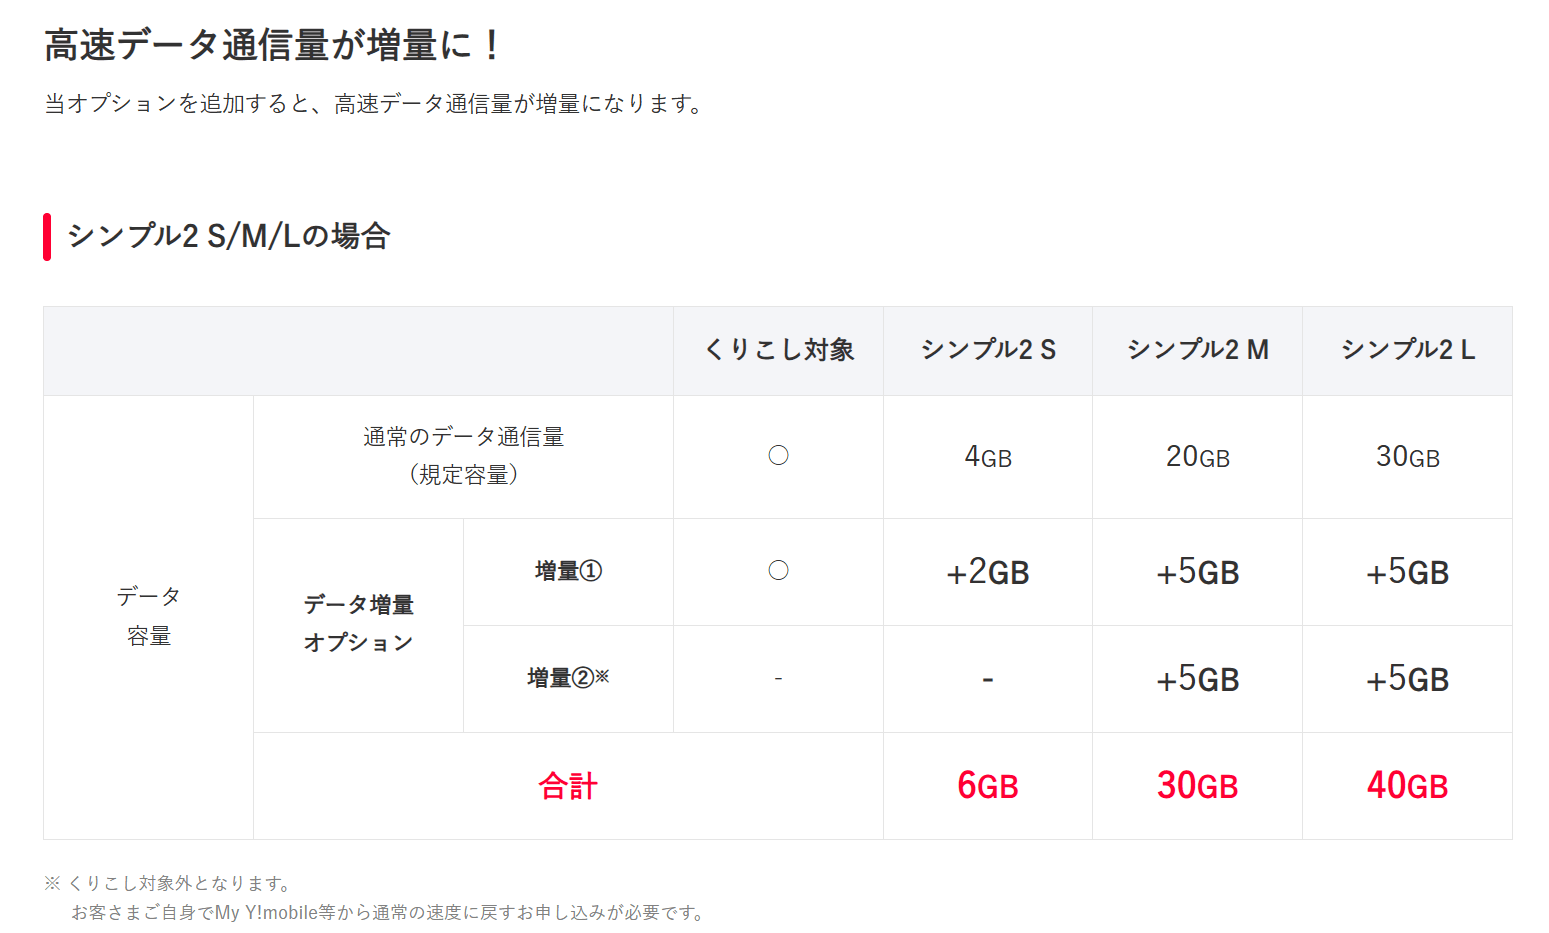Click the circle icon in 増量① row
The image size is (1549, 933).
click(778, 571)
